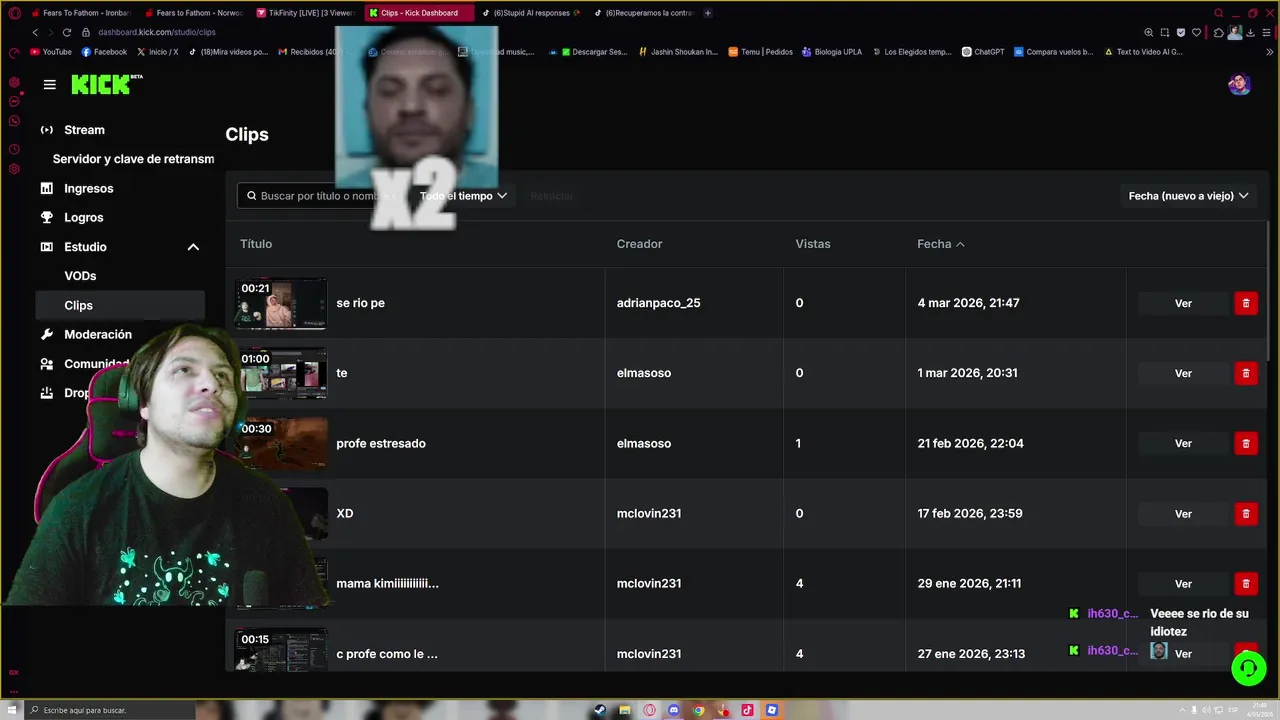Click date "21 feb 2026, 22:04"
The height and width of the screenshot is (720, 1280).
[970, 443]
